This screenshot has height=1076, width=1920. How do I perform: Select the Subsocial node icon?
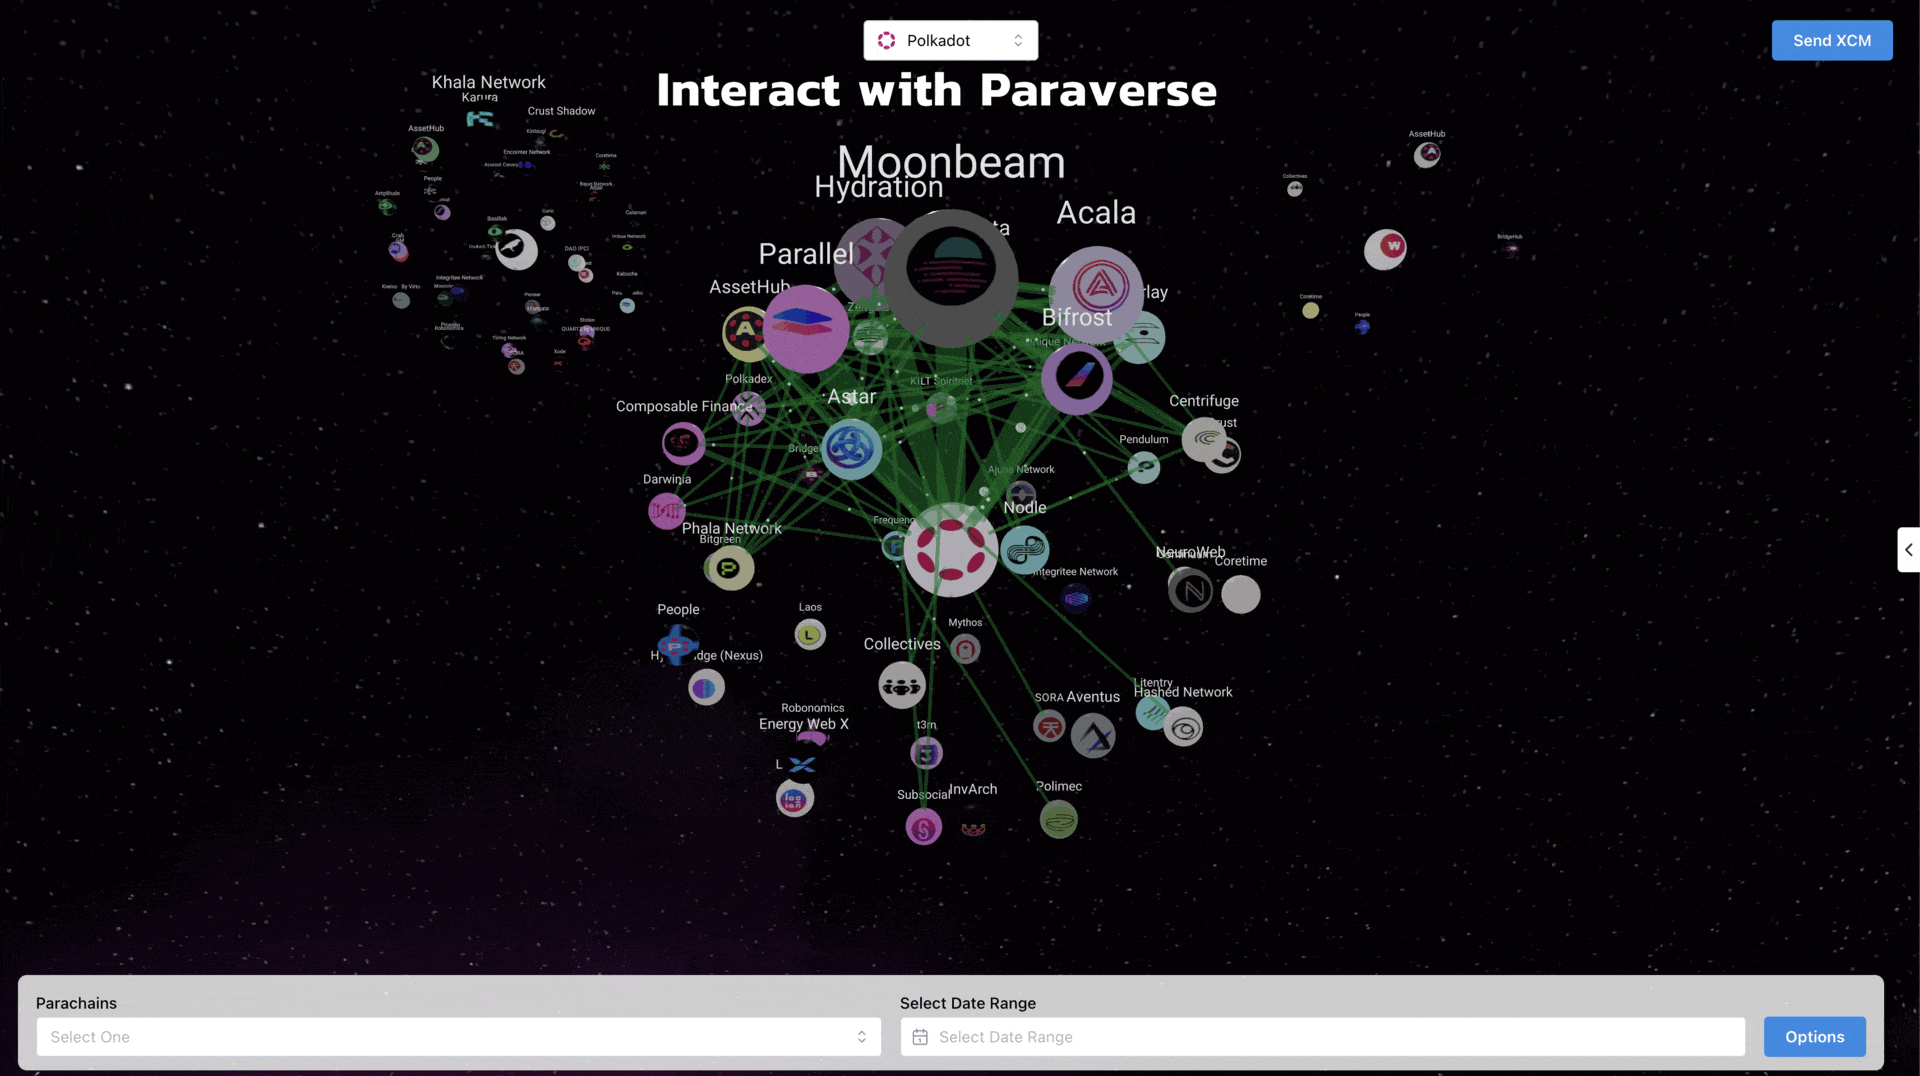923,827
